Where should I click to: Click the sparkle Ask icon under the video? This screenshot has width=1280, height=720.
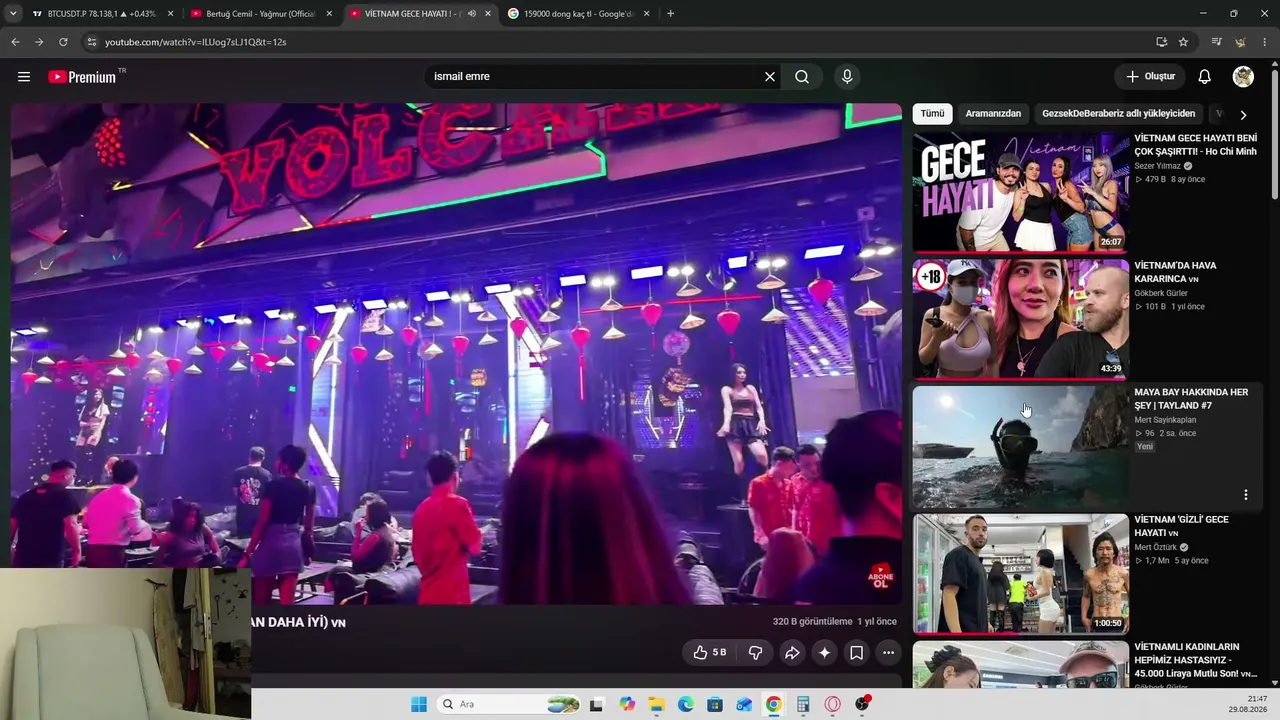pos(824,653)
